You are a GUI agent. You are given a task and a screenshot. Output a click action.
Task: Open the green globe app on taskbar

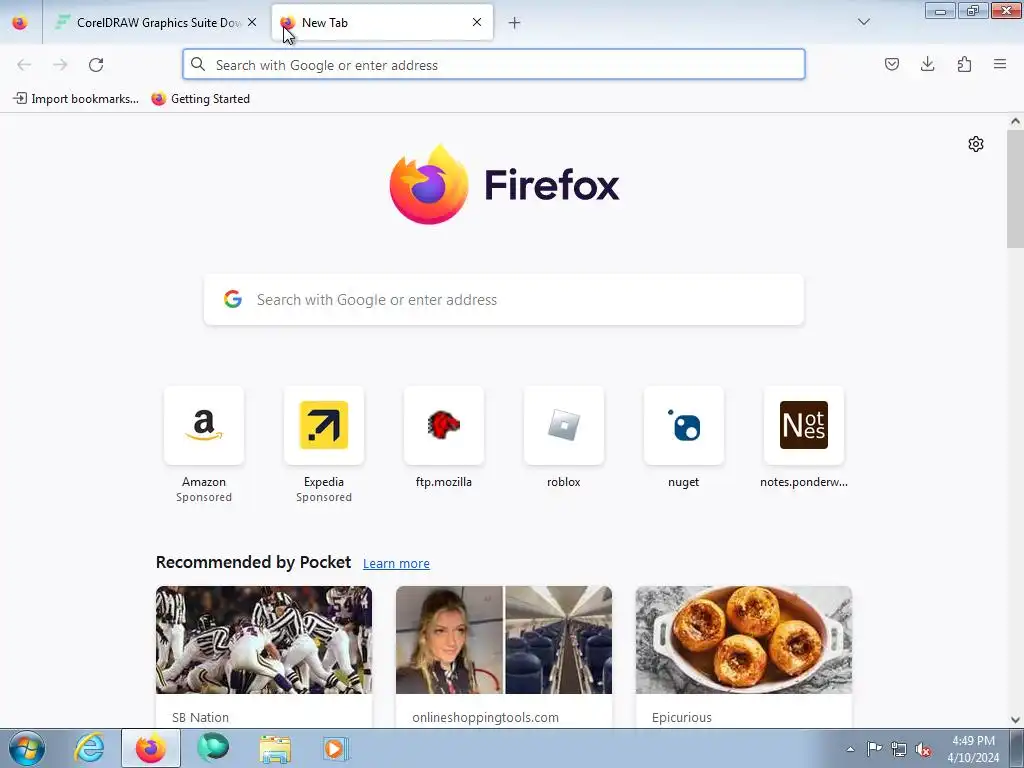click(213, 748)
